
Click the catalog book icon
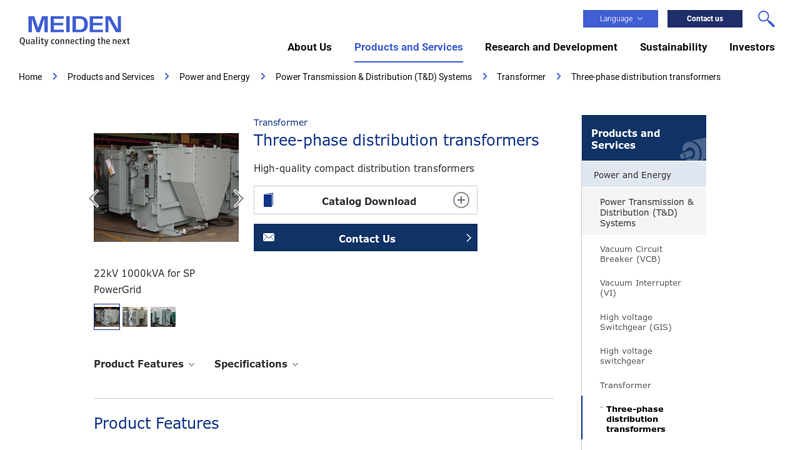[269, 200]
